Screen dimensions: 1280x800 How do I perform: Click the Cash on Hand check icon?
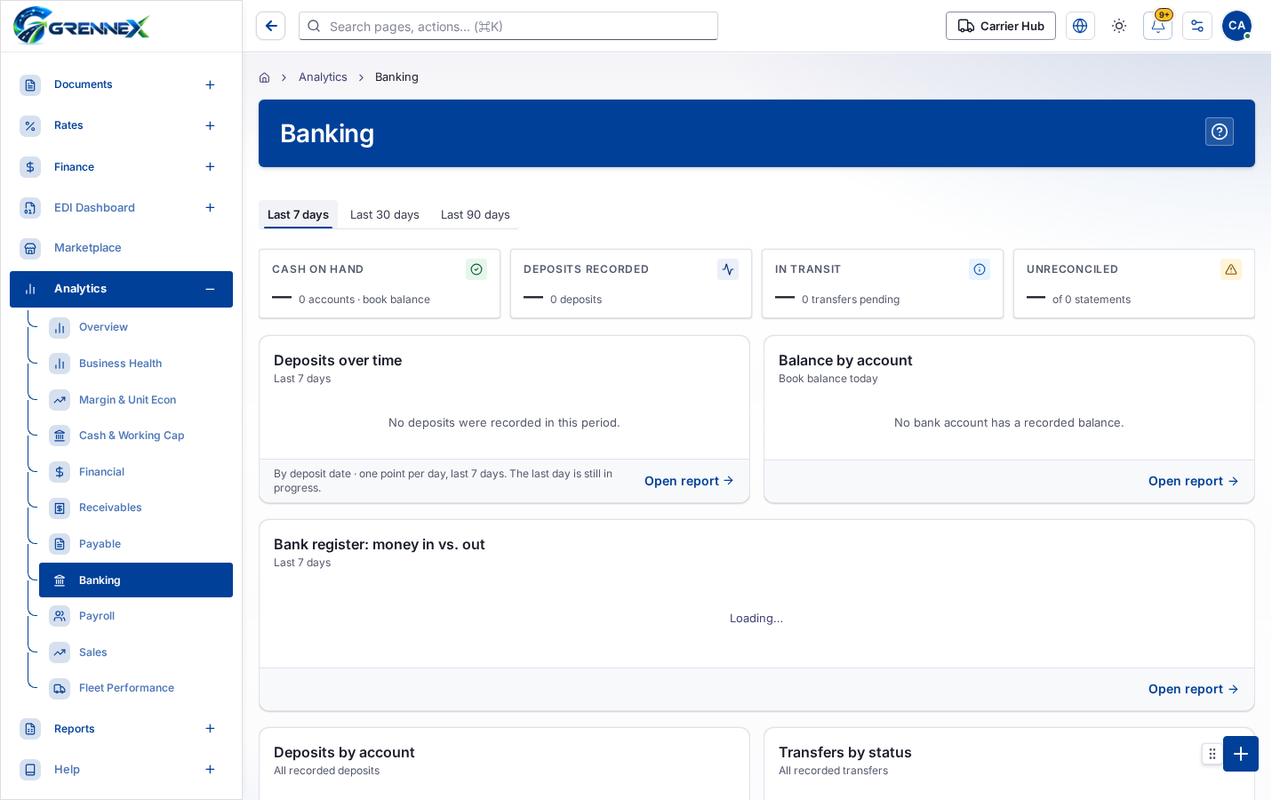coord(476,269)
